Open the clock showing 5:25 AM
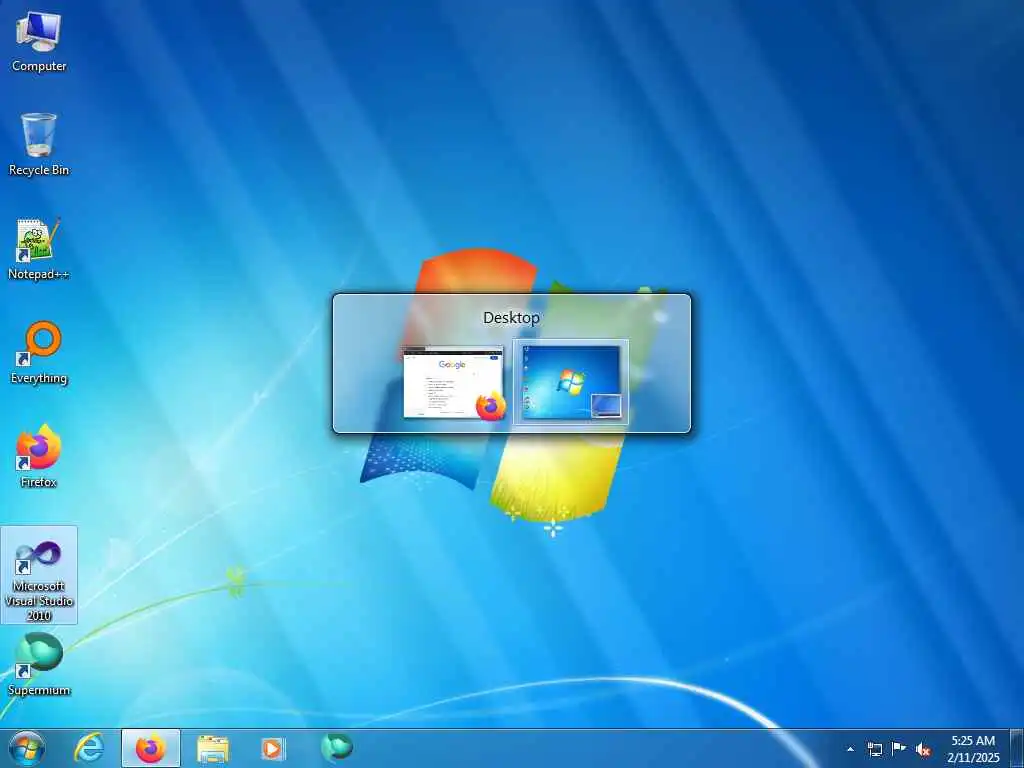 pyautogui.click(x=973, y=748)
